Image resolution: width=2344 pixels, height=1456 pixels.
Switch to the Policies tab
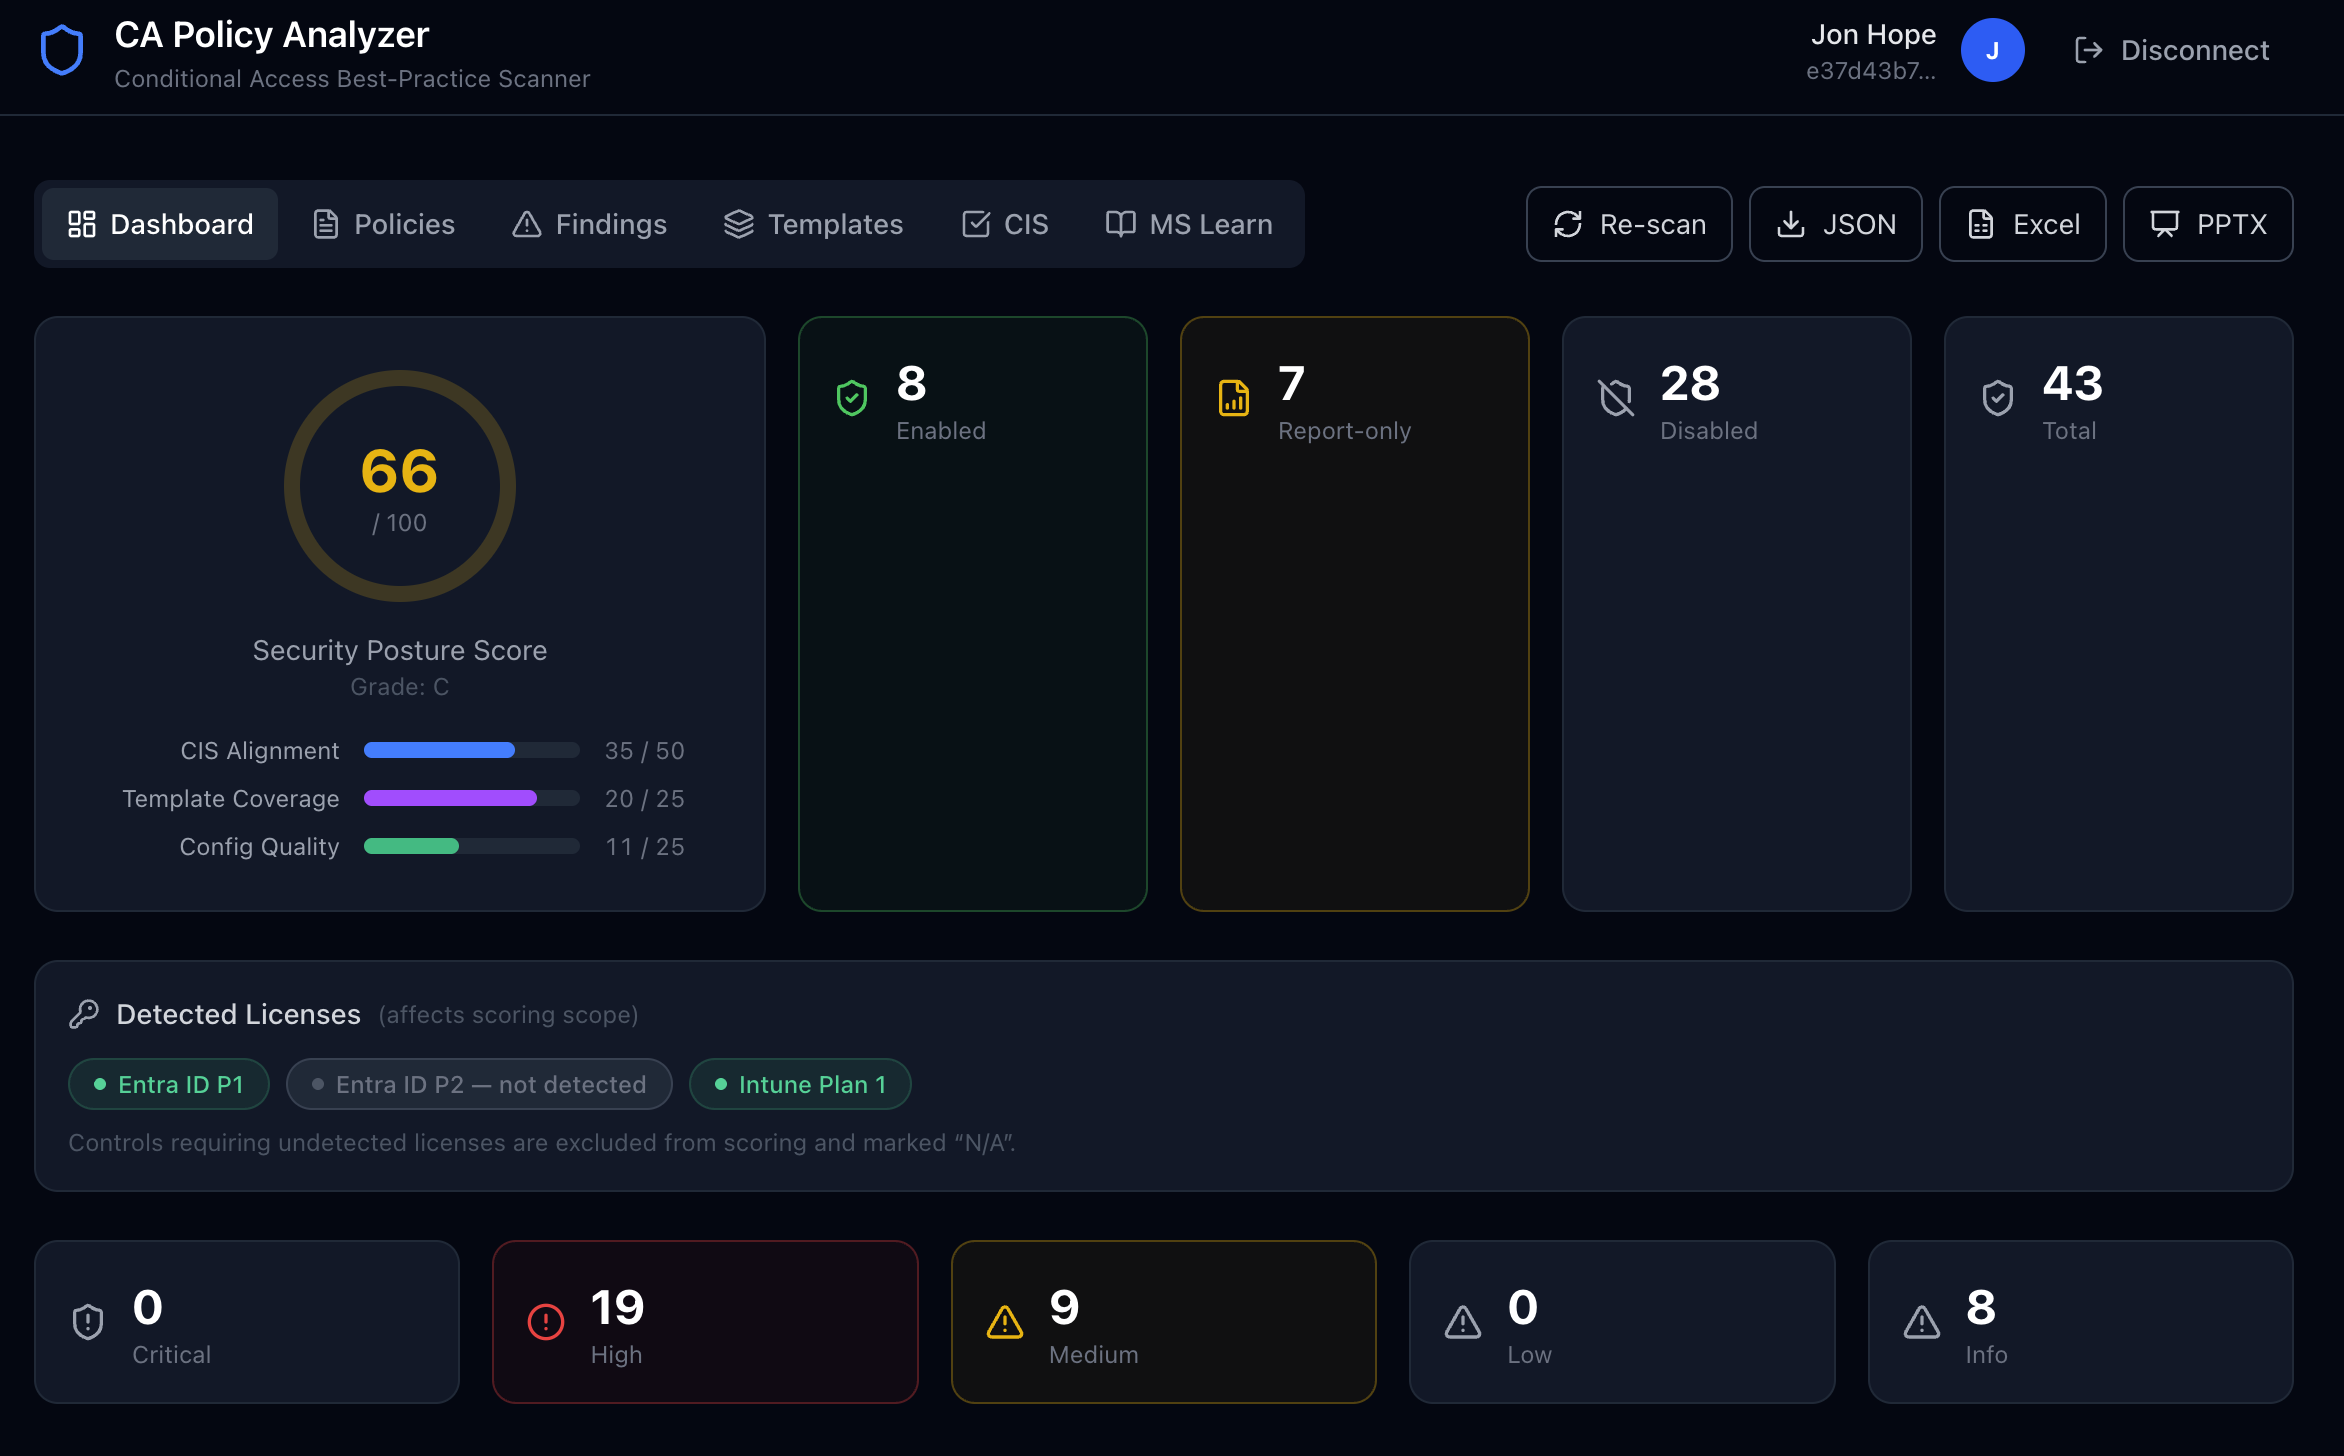point(384,224)
